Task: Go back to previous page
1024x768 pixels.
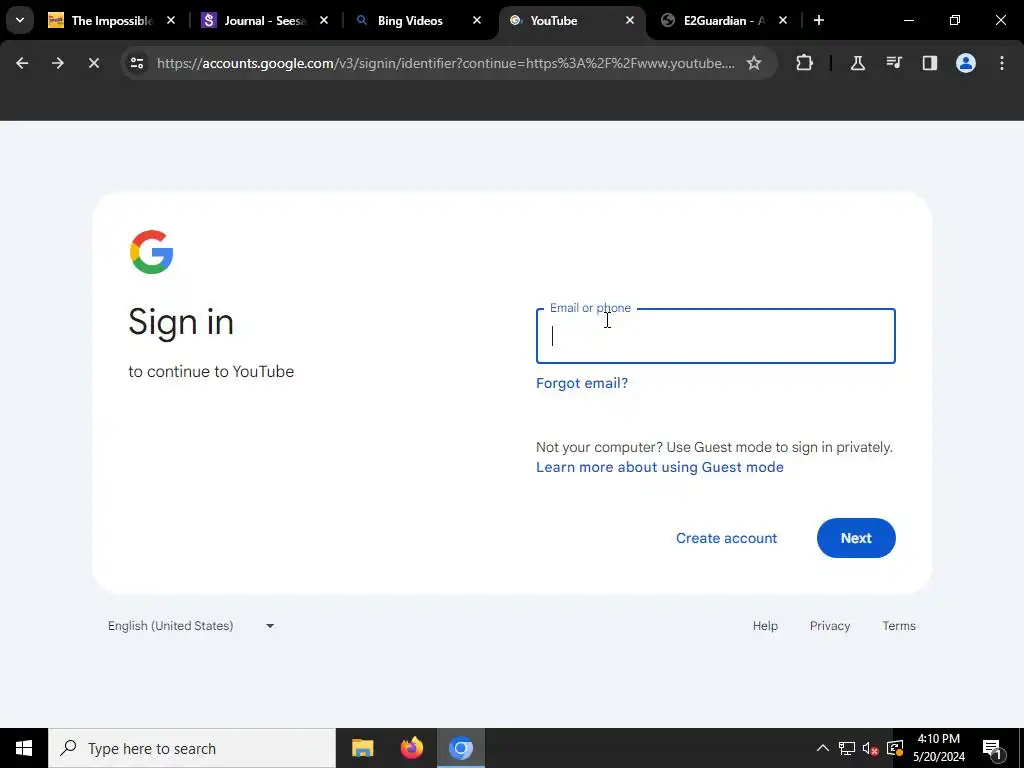Action: tap(22, 63)
